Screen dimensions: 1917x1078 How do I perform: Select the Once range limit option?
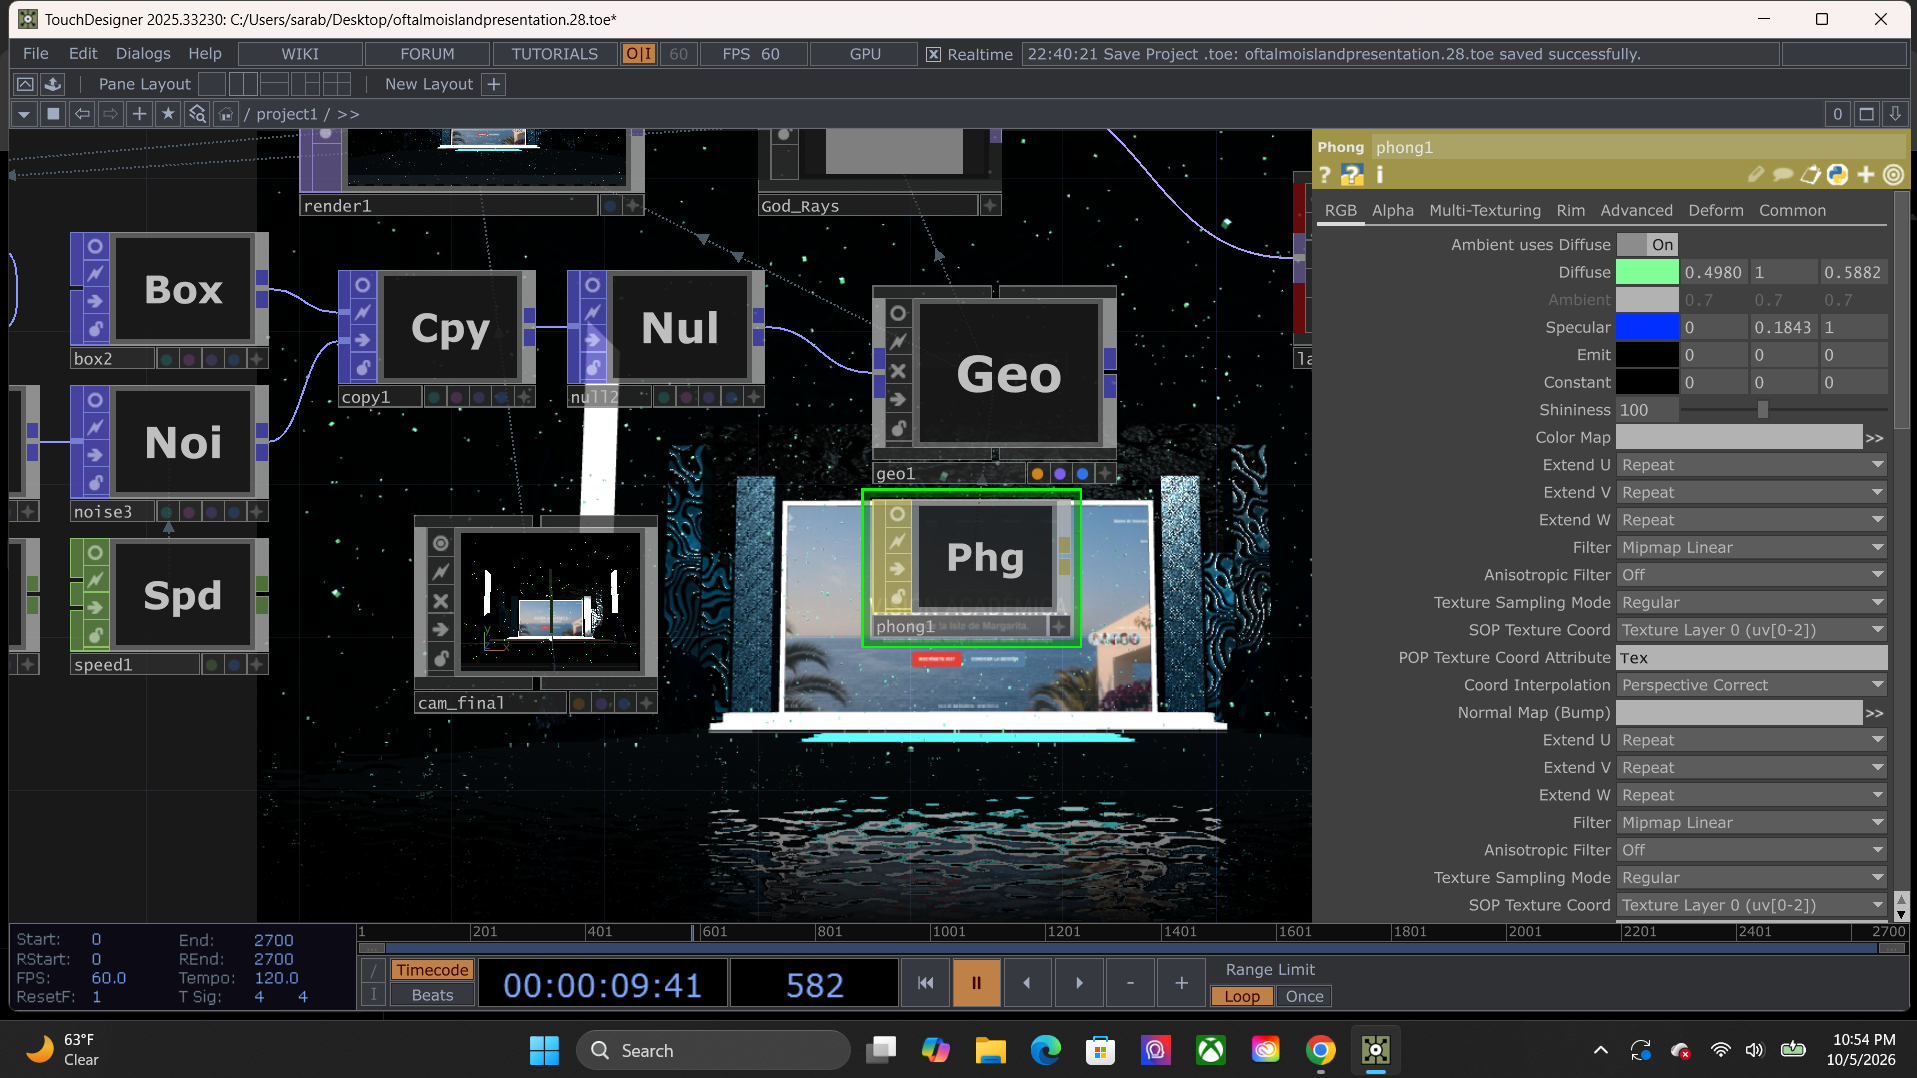[x=1304, y=996]
